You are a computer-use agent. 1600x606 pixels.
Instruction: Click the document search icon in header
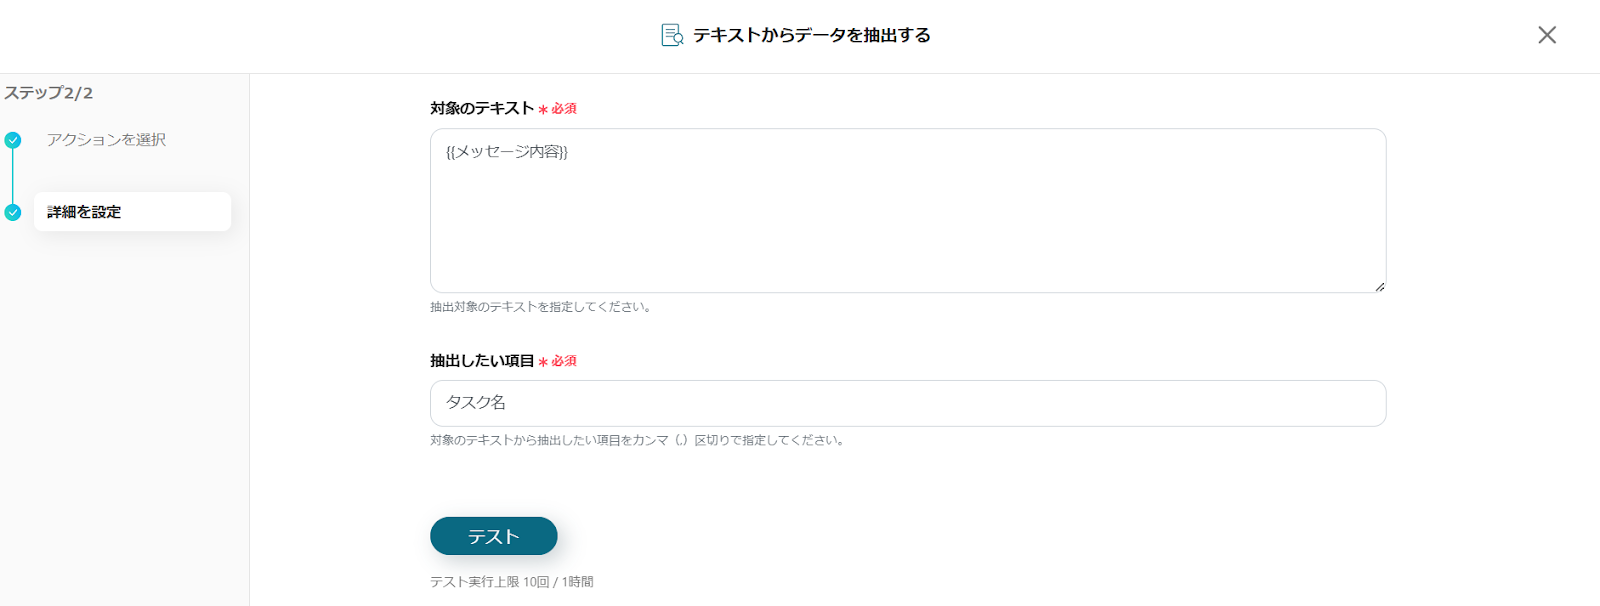pyautogui.click(x=672, y=35)
